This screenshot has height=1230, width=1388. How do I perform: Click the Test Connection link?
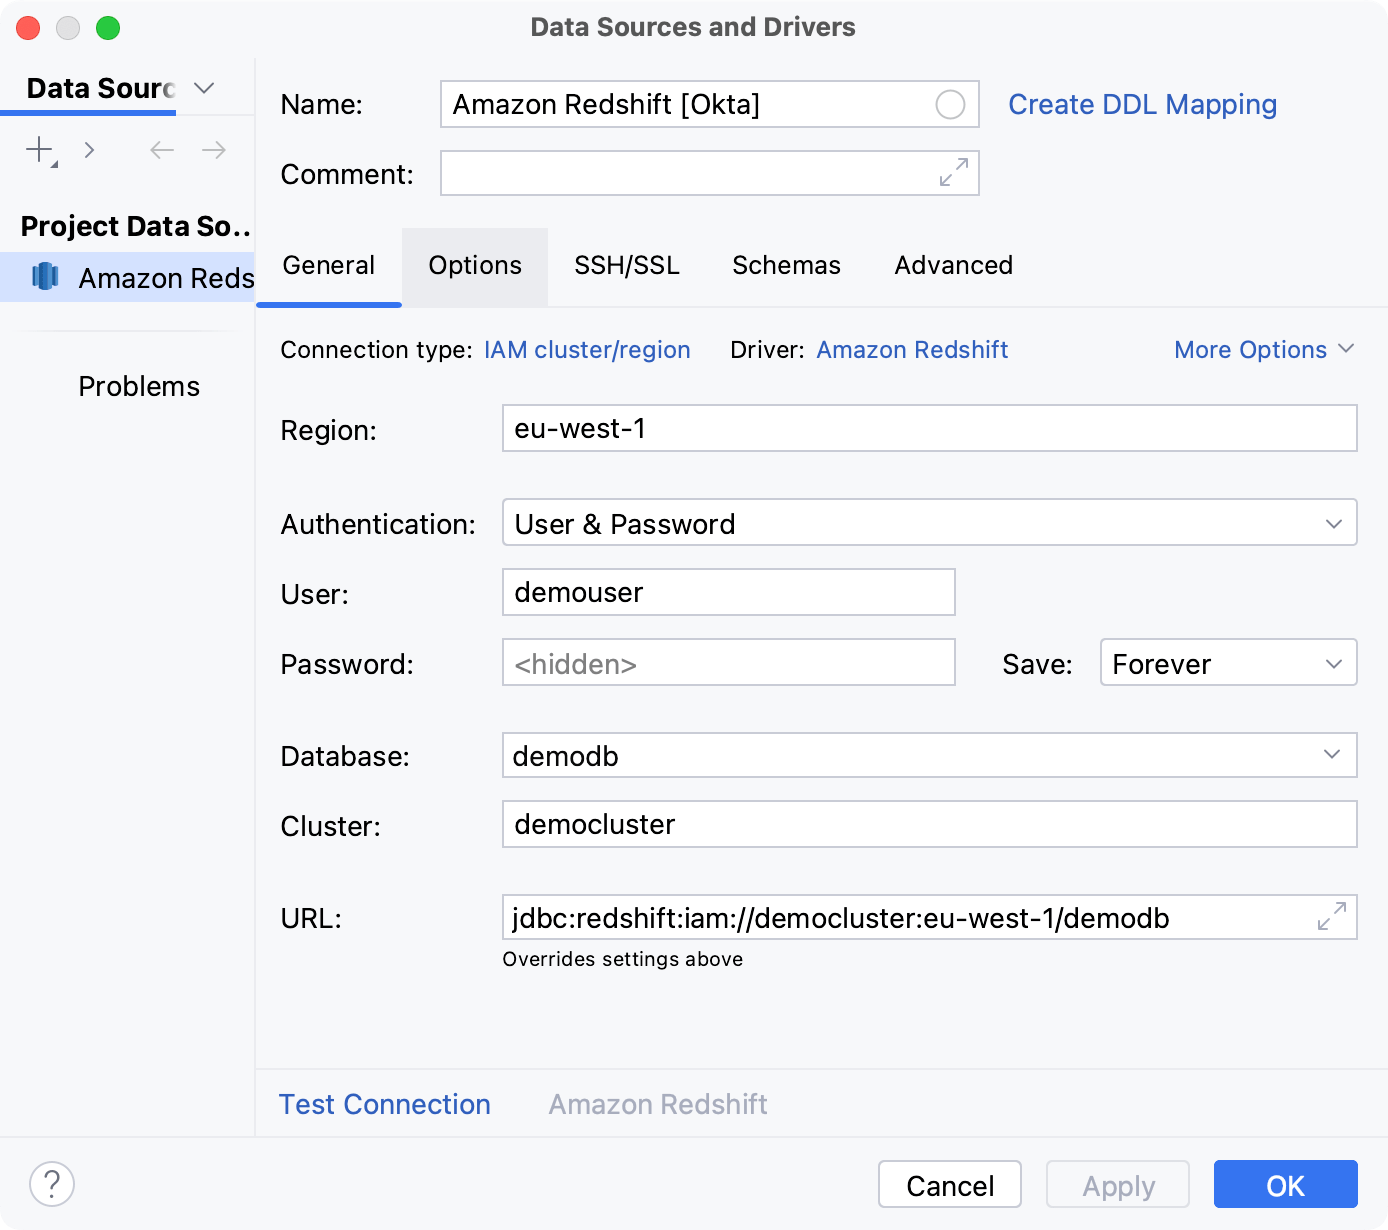click(384, 1104)
